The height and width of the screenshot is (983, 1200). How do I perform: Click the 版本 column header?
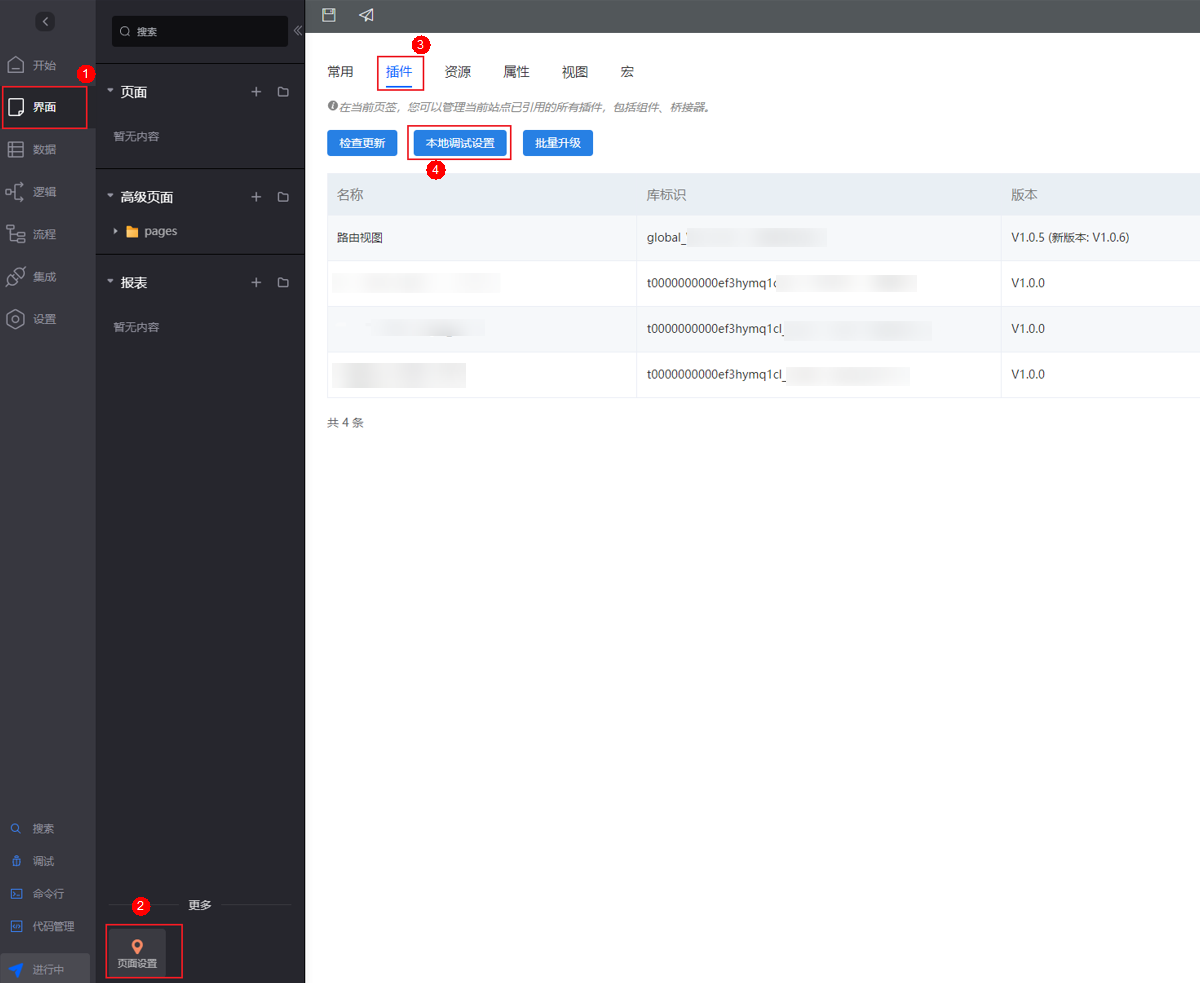[x=1100, y=195]
